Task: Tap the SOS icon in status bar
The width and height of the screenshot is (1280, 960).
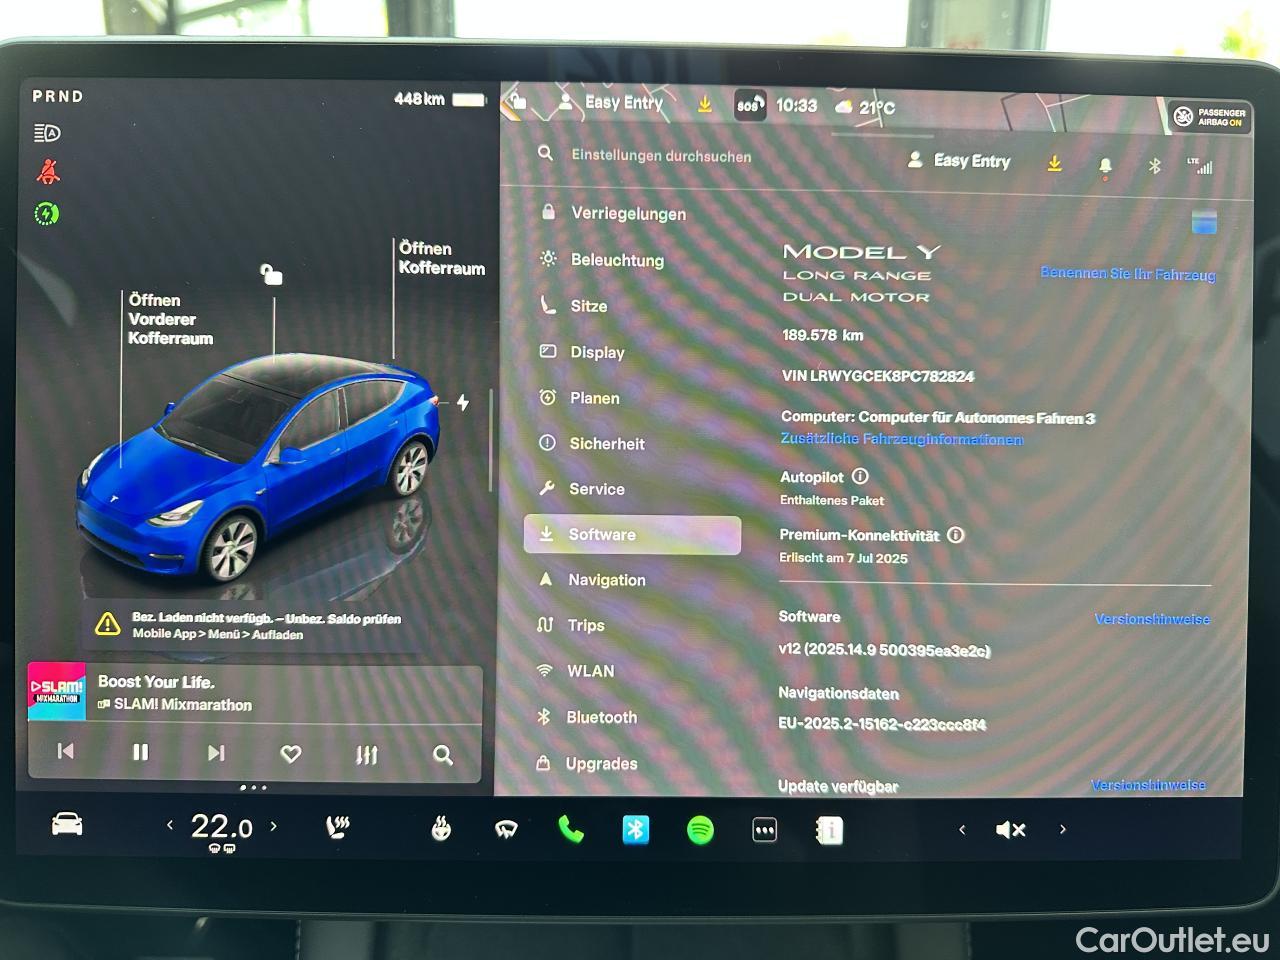Action: click(x=750, y=104)
